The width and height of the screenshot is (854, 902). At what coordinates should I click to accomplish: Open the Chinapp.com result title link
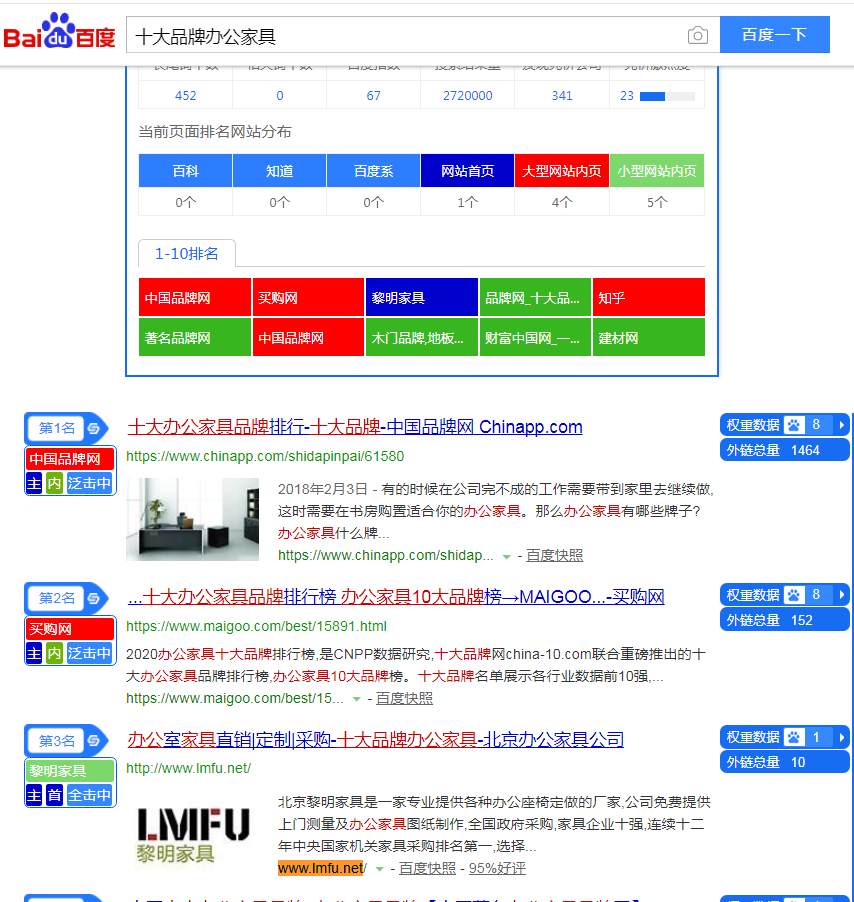(355, 427)
